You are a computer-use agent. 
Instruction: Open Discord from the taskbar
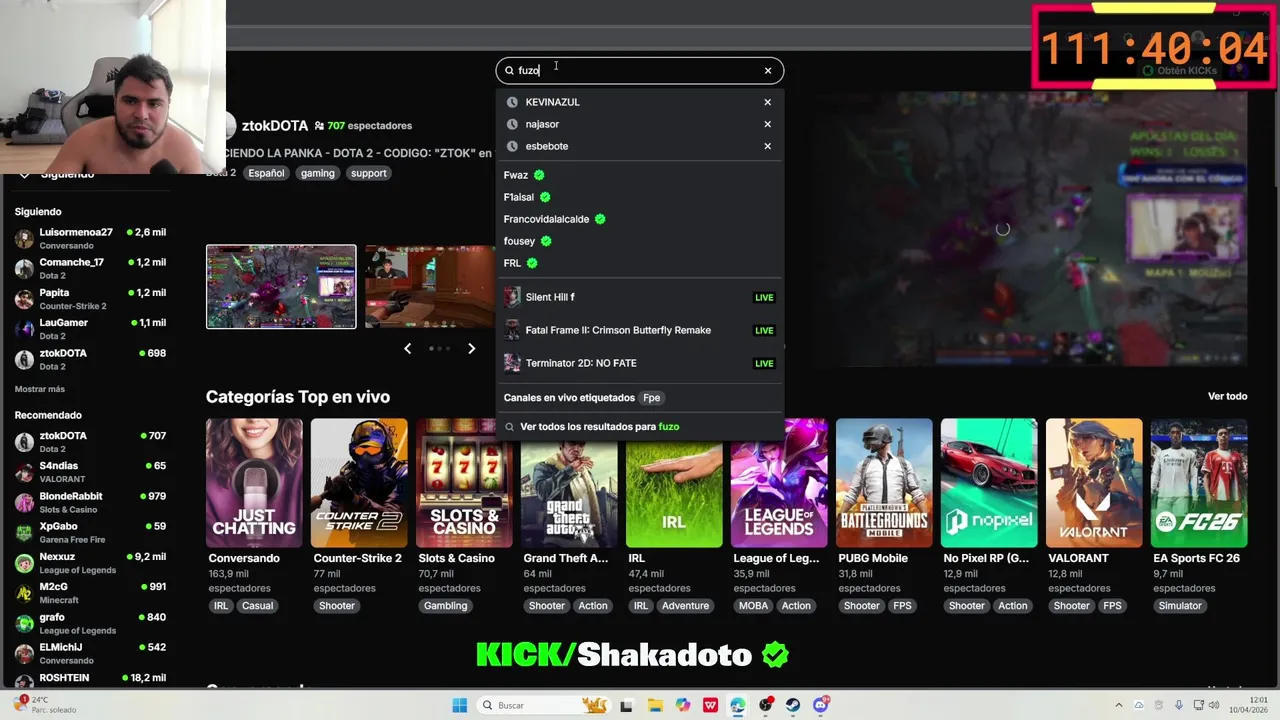(x=821, y=705)
